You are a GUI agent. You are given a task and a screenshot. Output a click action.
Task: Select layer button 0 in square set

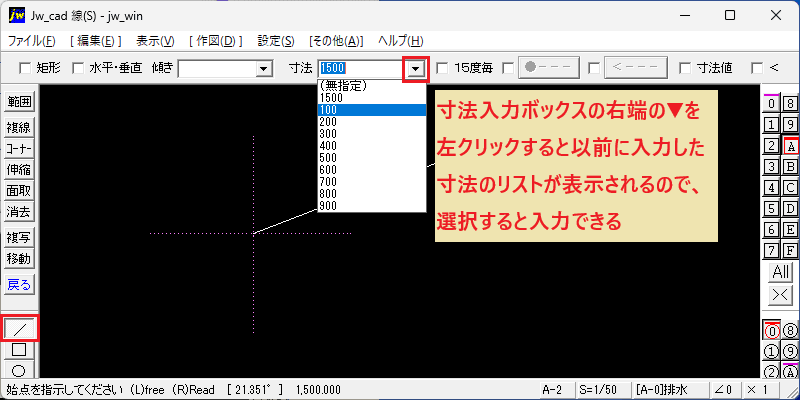[771, 104]
